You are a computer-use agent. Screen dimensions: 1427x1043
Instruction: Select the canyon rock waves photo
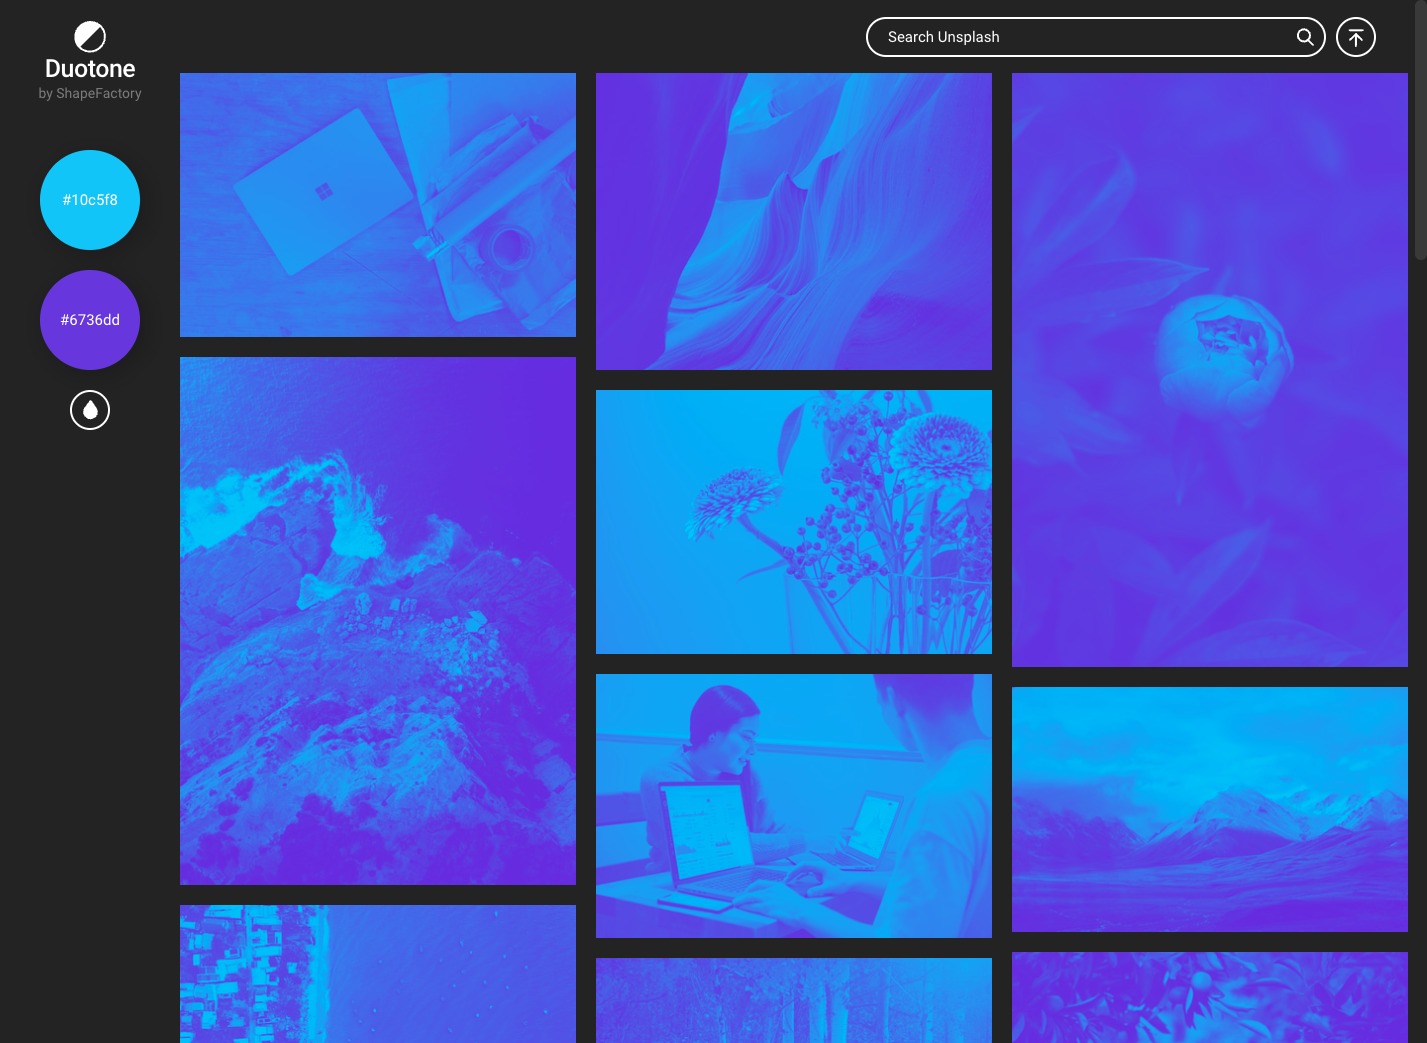794,221
